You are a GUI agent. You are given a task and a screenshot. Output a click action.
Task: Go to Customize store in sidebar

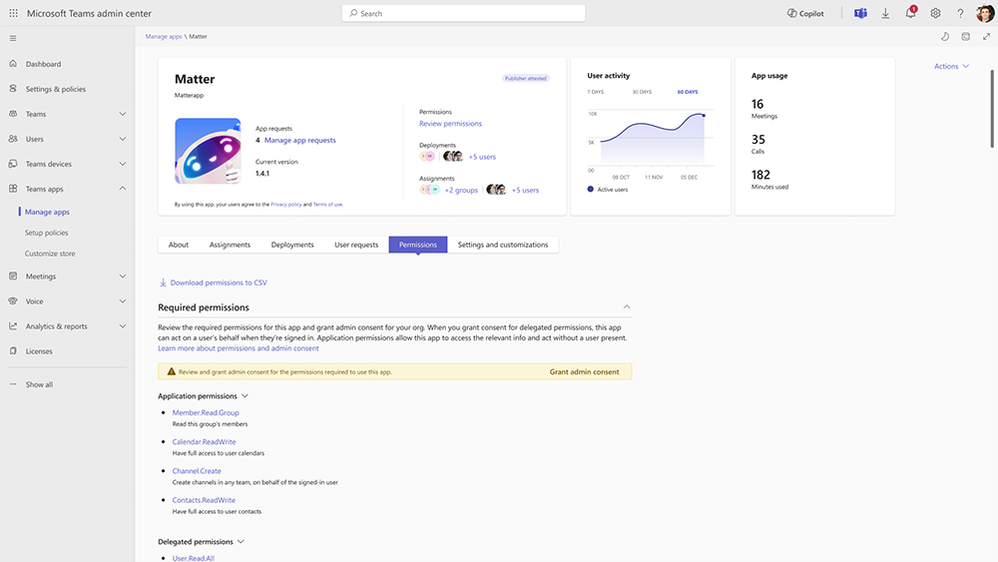point(50,253)
